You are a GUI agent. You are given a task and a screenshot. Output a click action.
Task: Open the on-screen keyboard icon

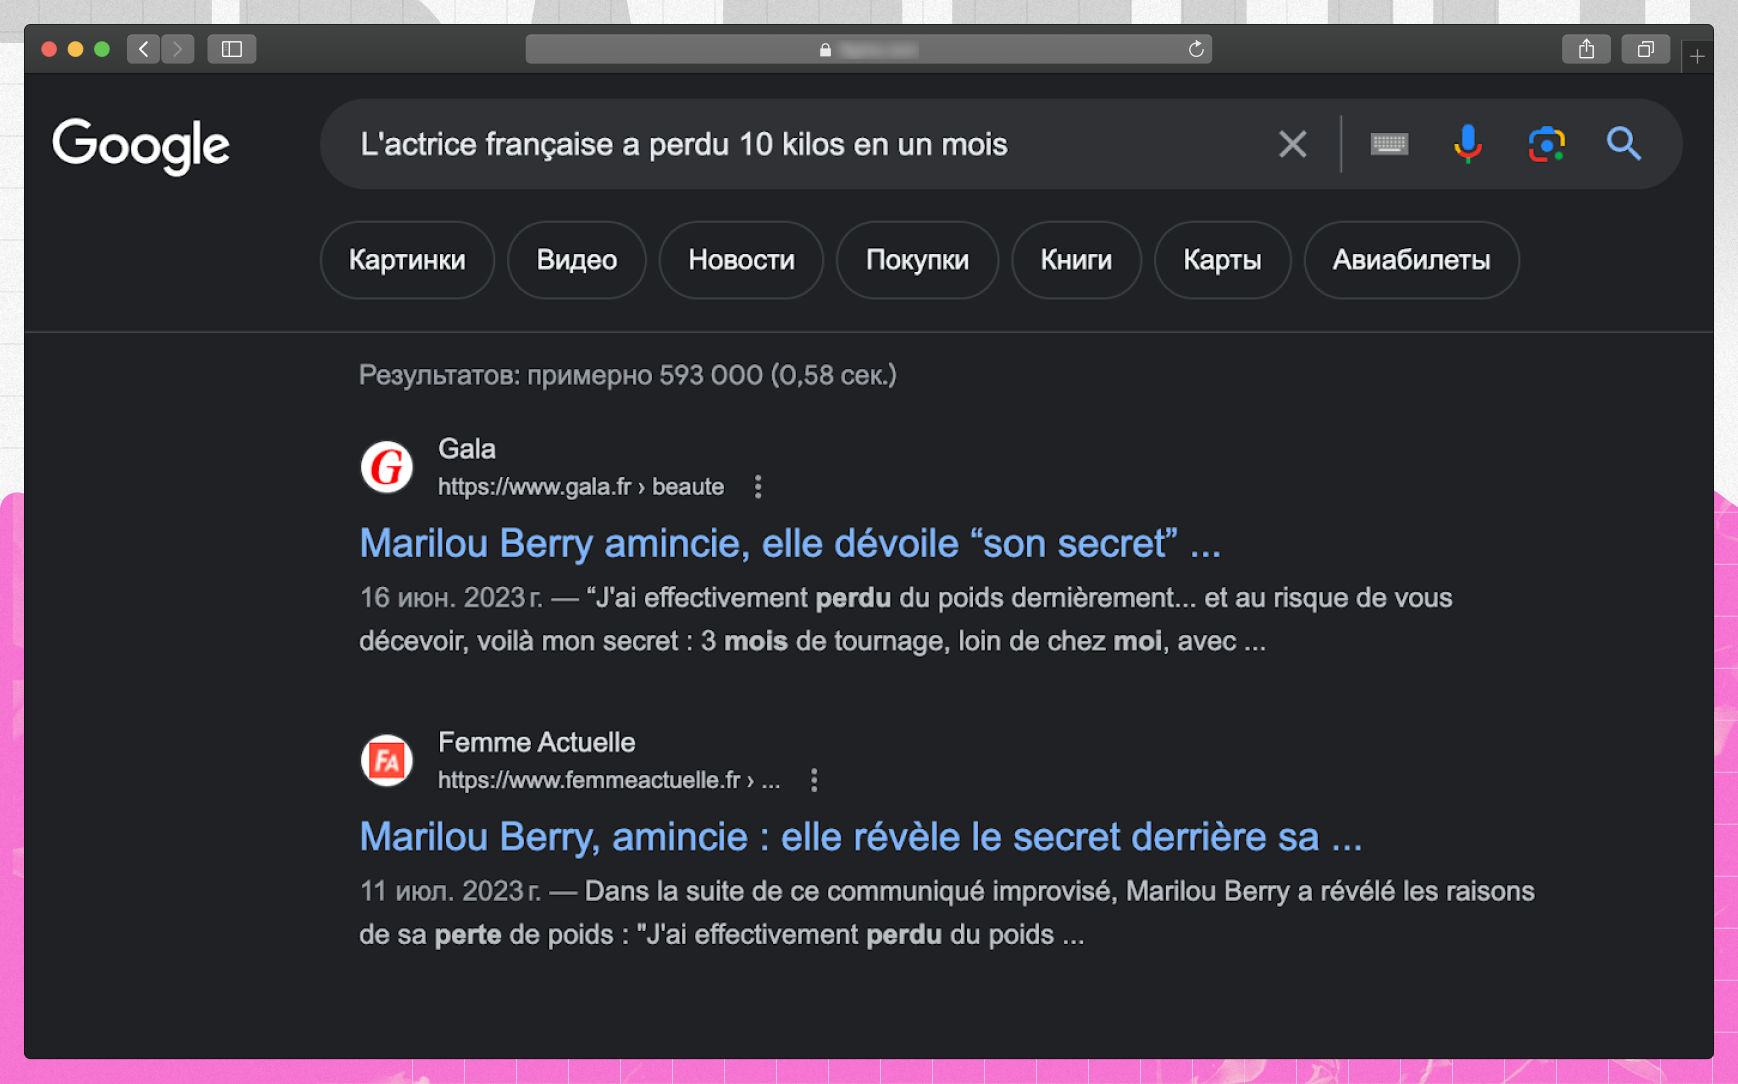pyautogui.click(x=1389, y=144)
